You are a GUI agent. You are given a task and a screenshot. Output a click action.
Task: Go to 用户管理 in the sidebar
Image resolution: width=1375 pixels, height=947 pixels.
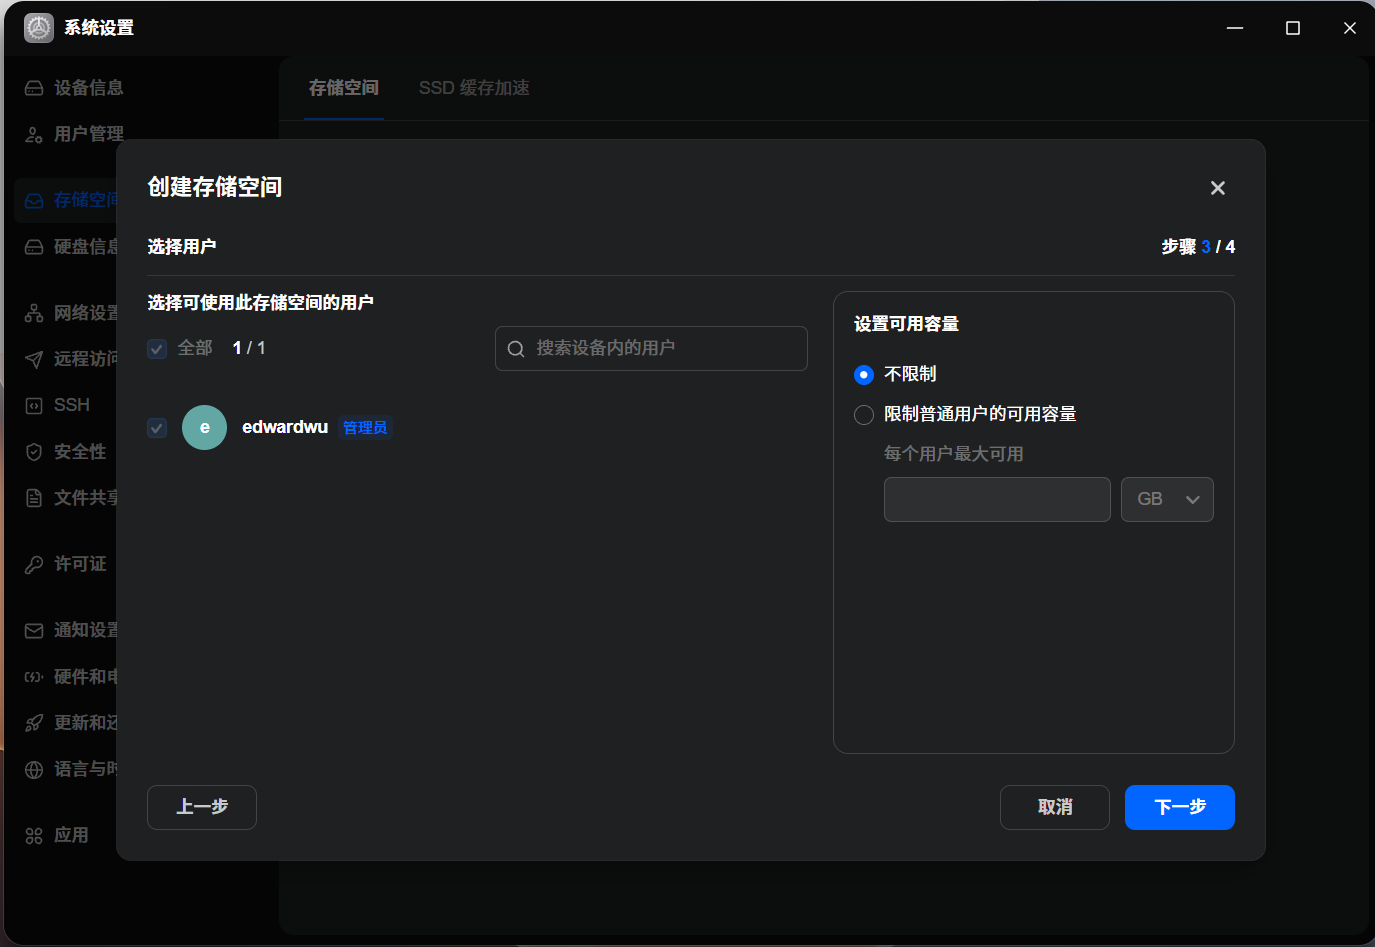75,134
